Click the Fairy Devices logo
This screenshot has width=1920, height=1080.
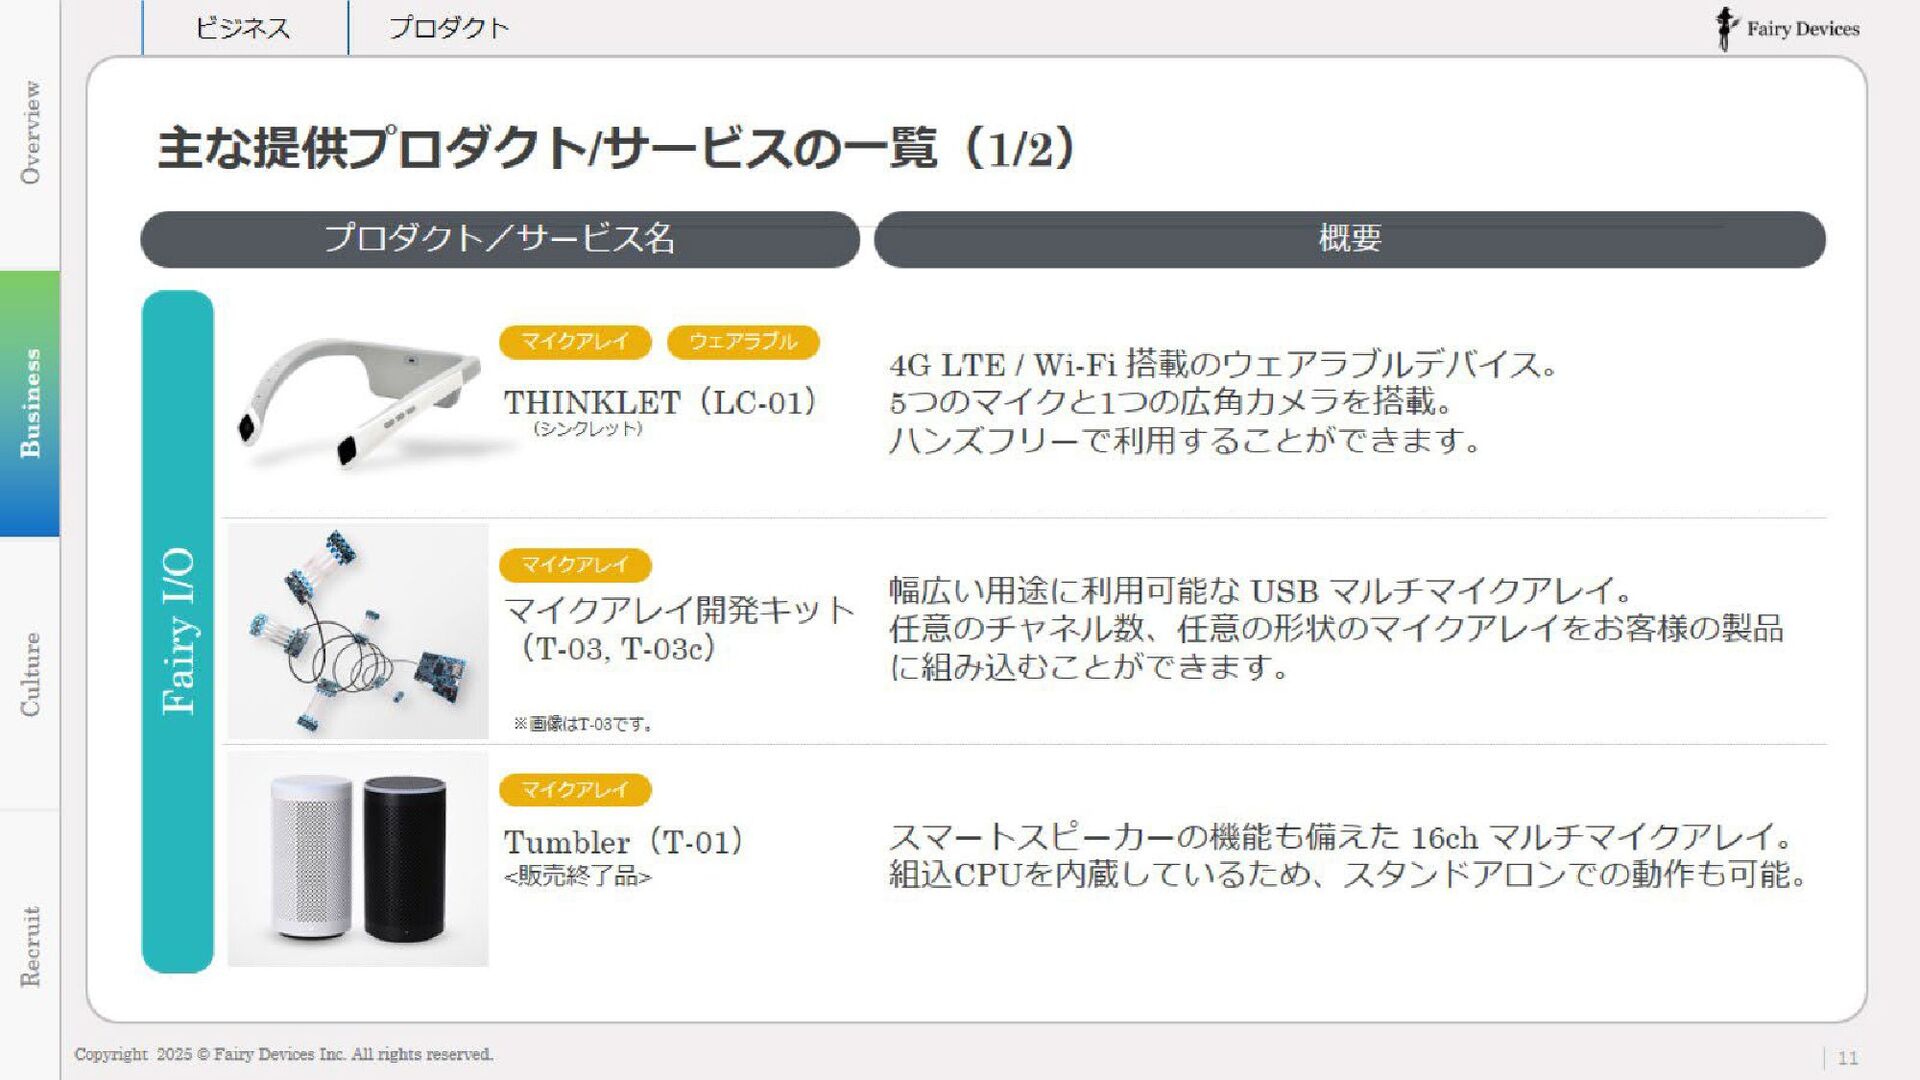coord(1787,28)
